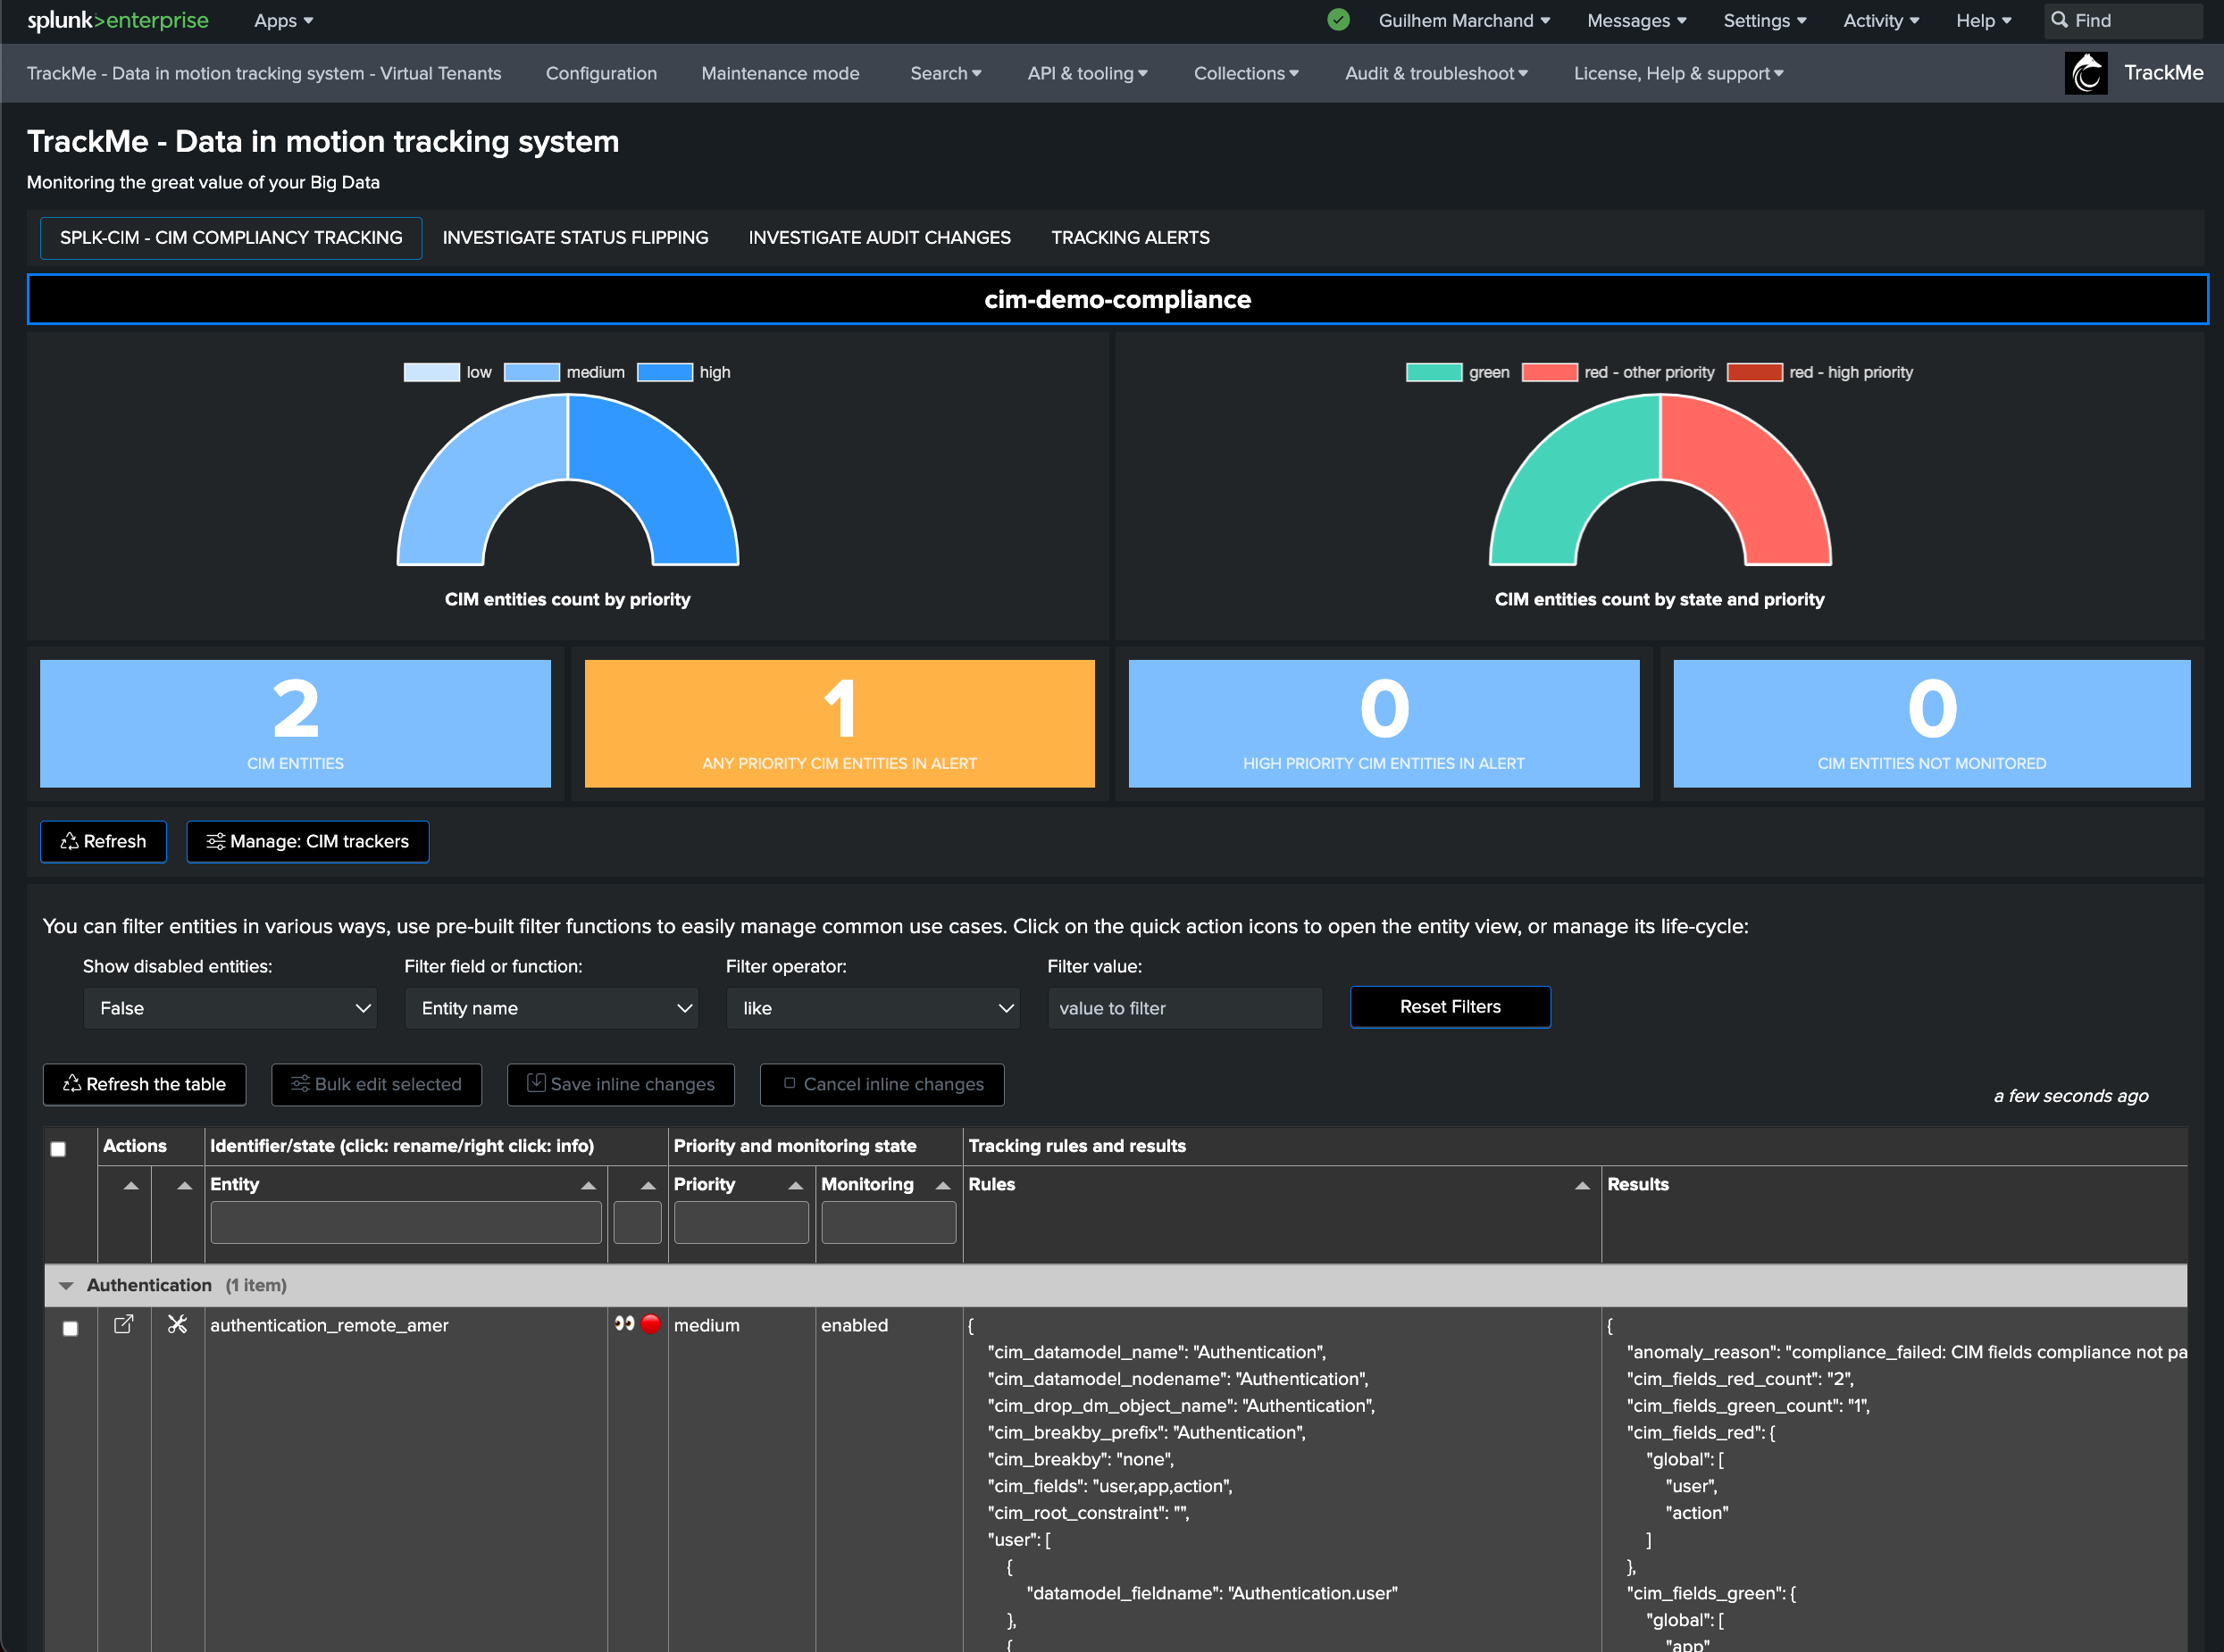The width and height of the screenshot is (2224, 1652).
Task: Click the Reset Filters button
Action: click(x=1449, y=1007)
